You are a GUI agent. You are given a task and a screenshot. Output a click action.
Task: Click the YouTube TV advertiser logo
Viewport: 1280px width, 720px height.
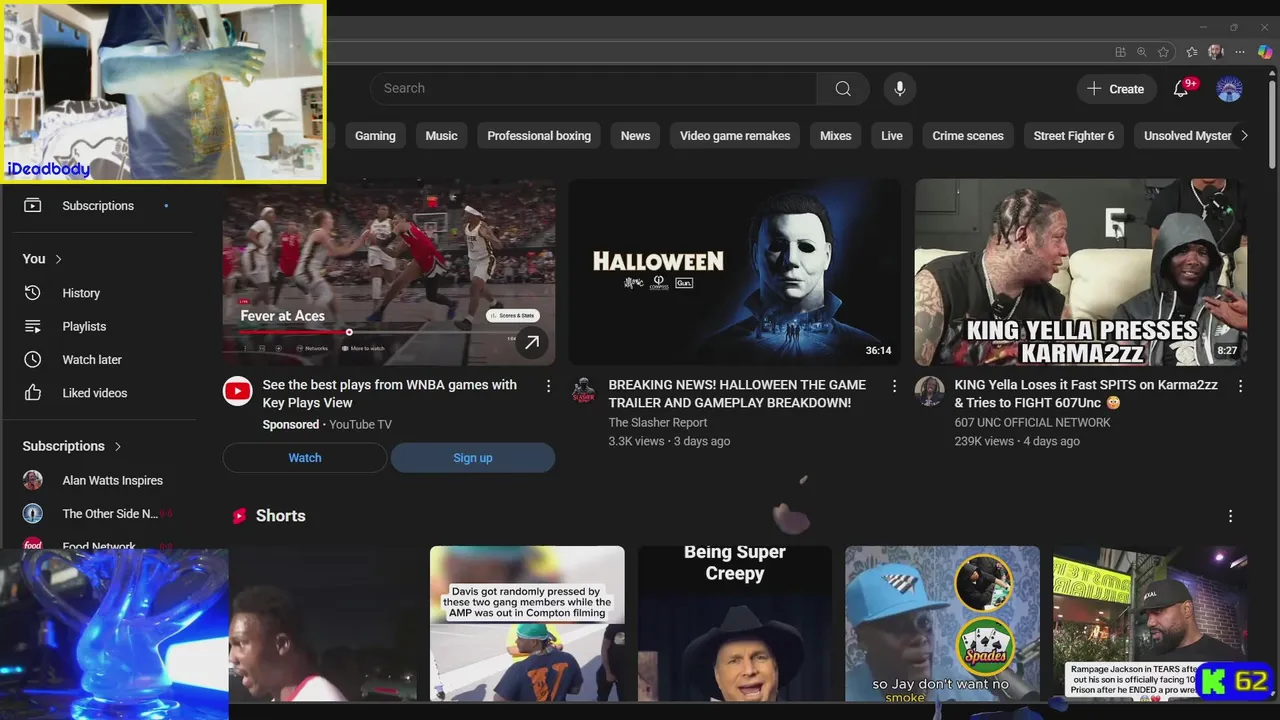coord(237,391)
